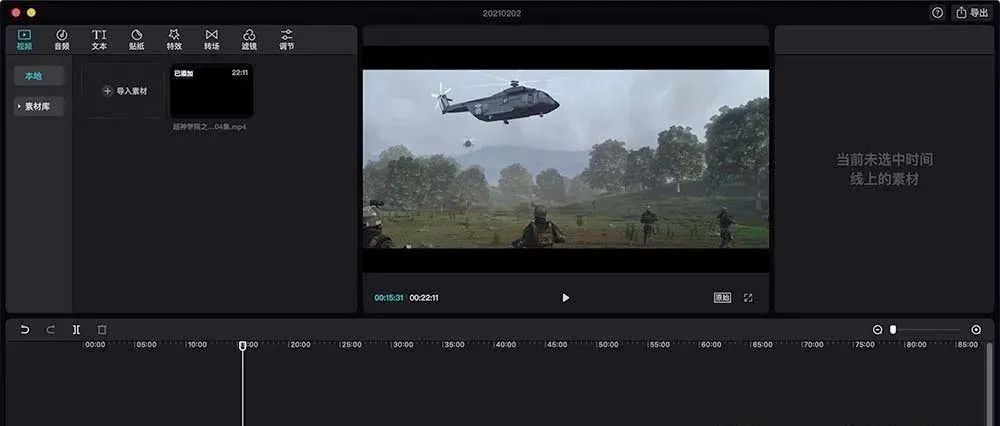Click the 导出 (Export) button

tap(972, 13)
